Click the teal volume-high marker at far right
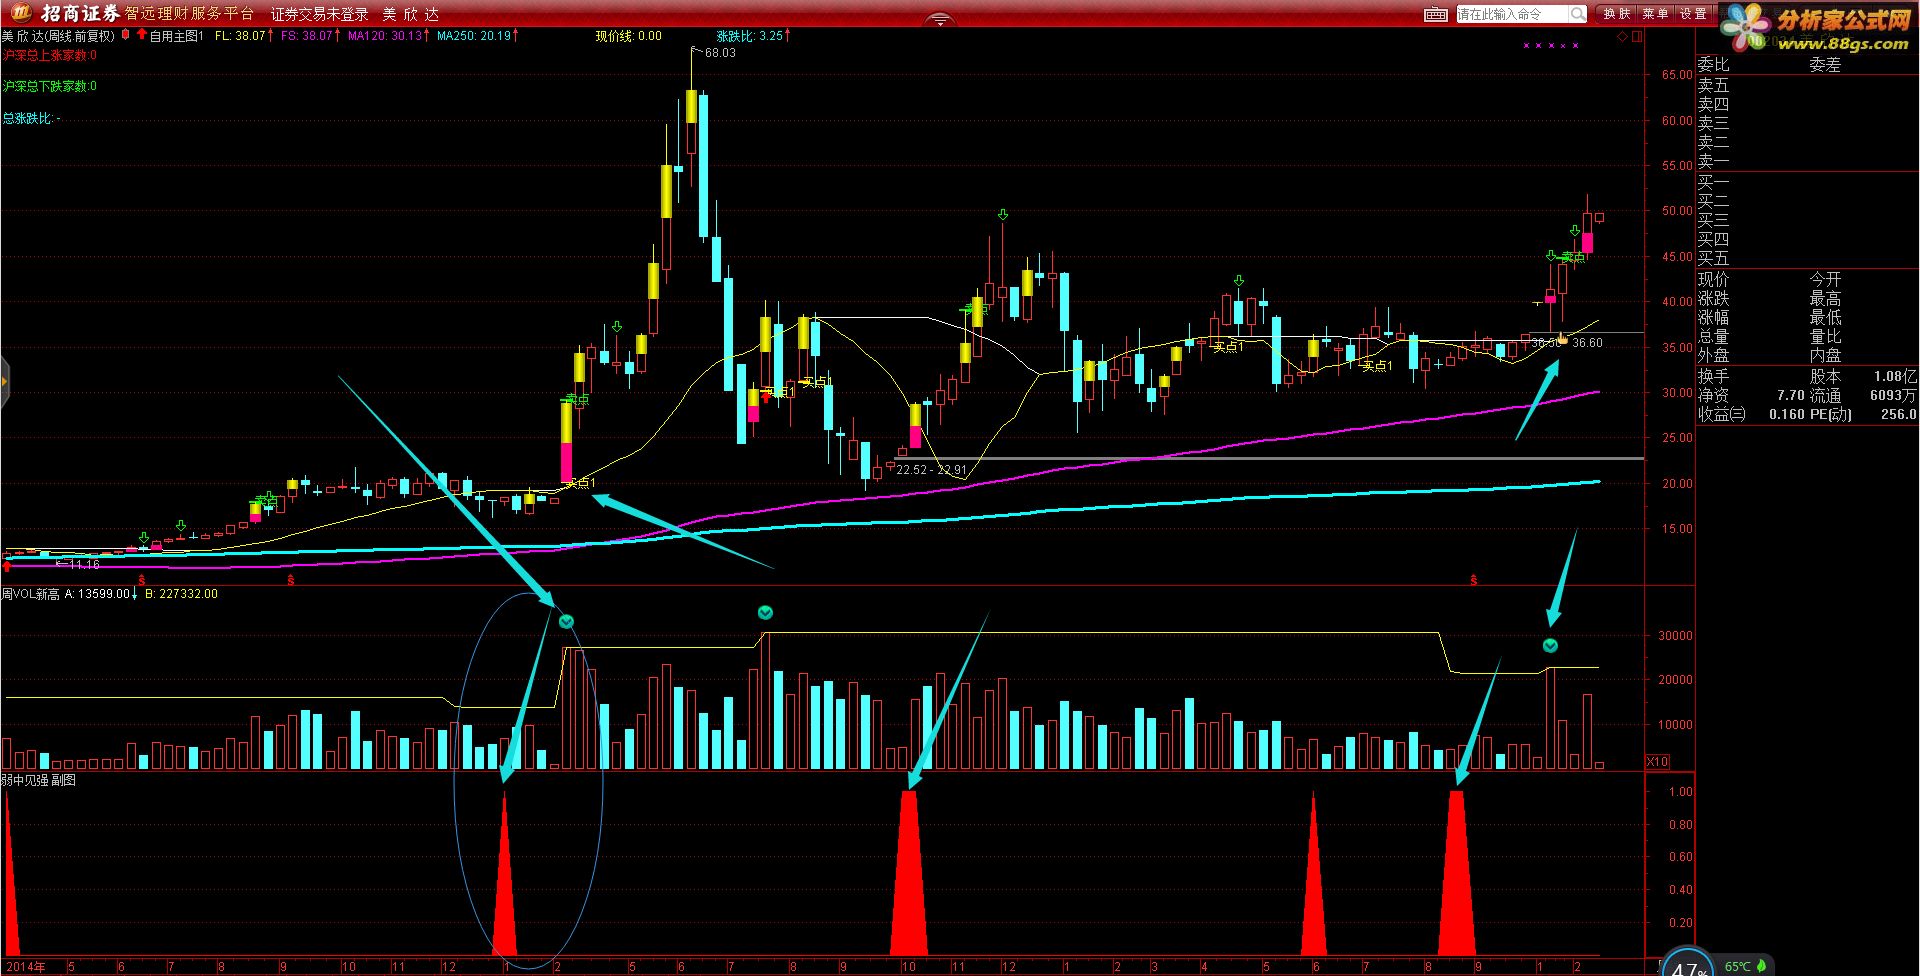The height and width of the screenshot is (976, 1920). tap(1550, 645)
